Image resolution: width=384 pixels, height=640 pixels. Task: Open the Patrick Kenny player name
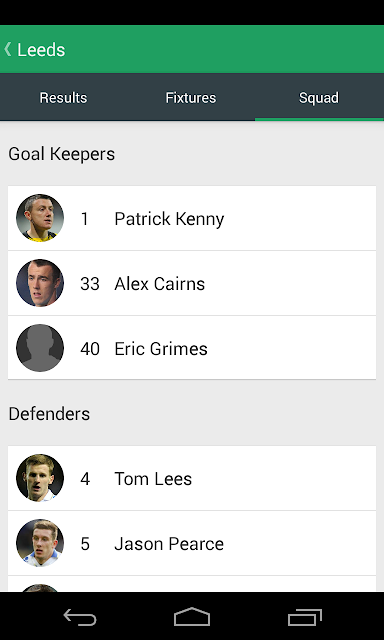coord(169,219)
